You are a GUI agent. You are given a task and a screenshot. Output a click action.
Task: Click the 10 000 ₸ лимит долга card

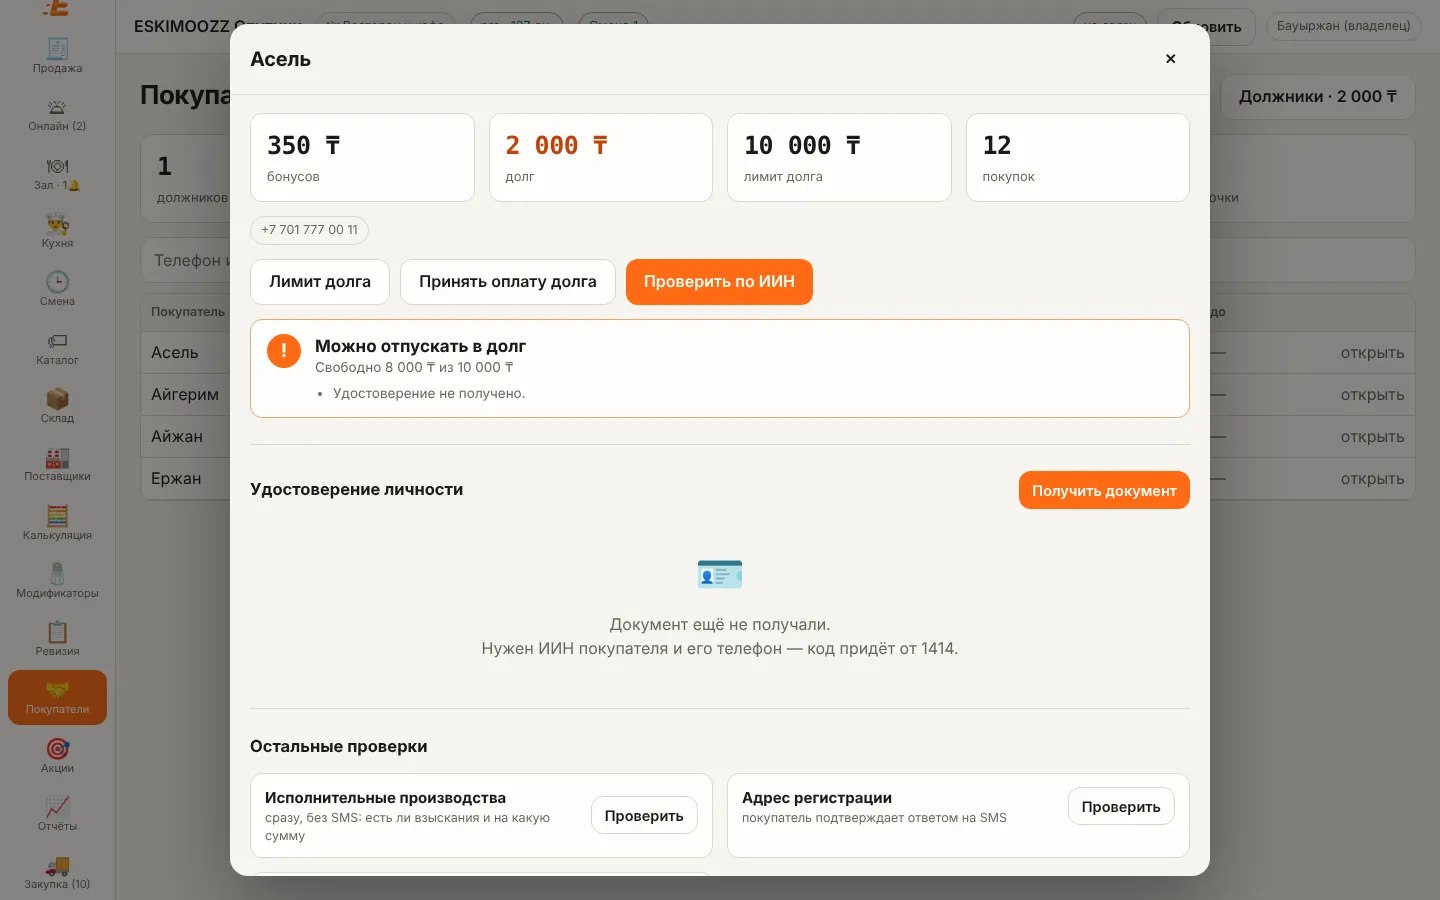839,157
